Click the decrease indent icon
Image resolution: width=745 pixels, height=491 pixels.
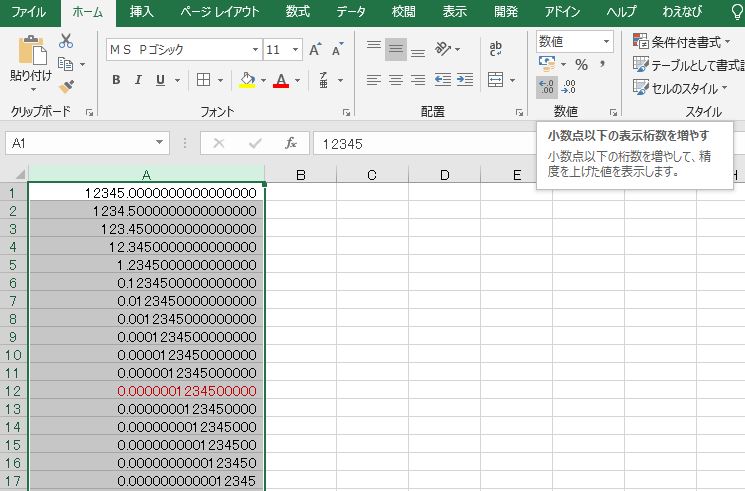click(x=443, y=80)
